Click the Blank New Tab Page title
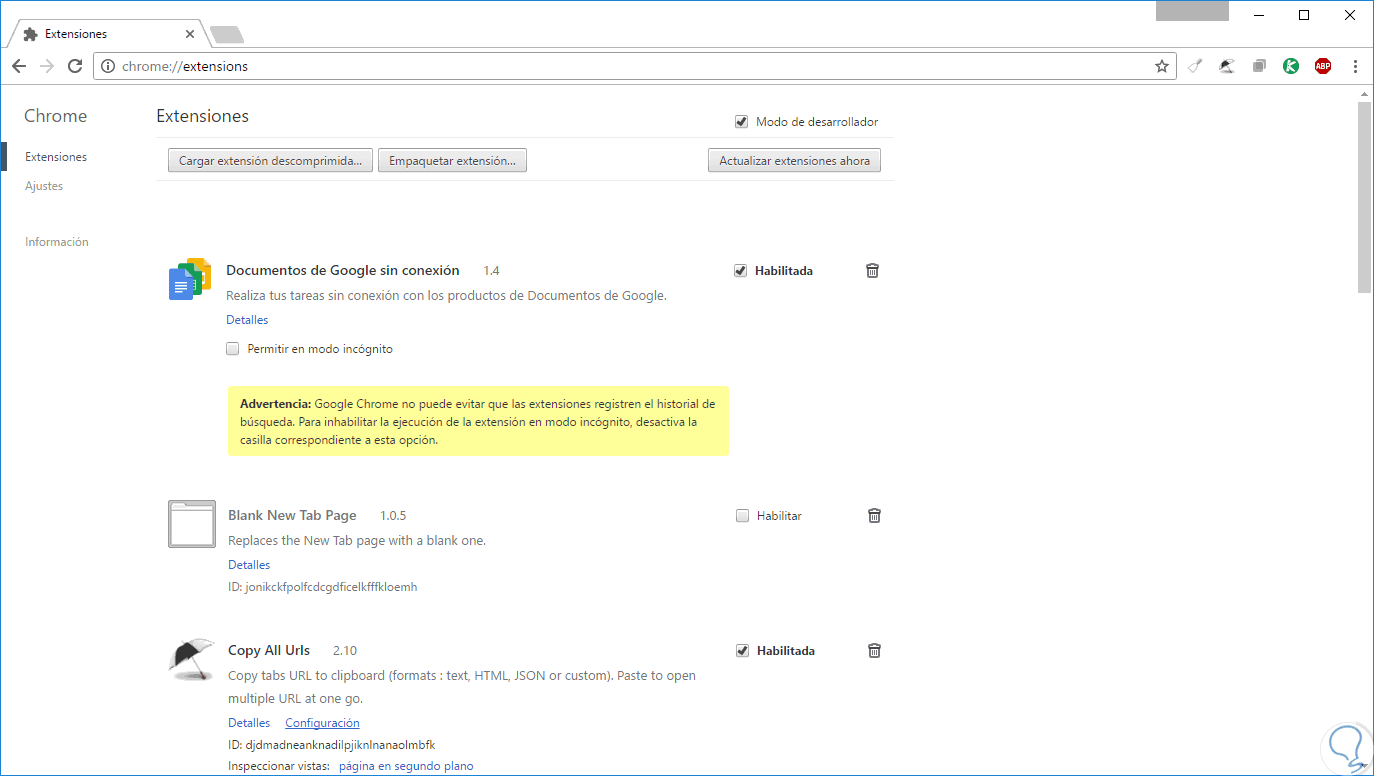This screenshot has width=1374, height=776. pos(292,515)
